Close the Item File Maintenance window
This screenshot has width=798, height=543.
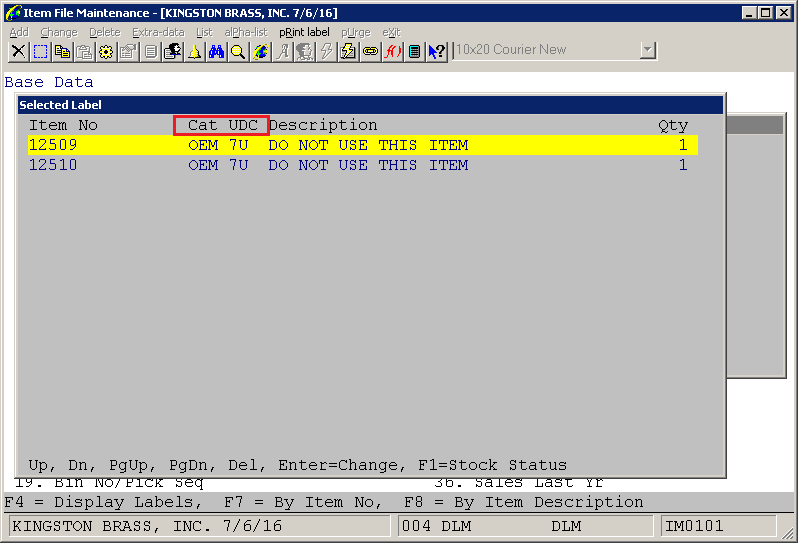pyautogui.click(x=784, y=13)
